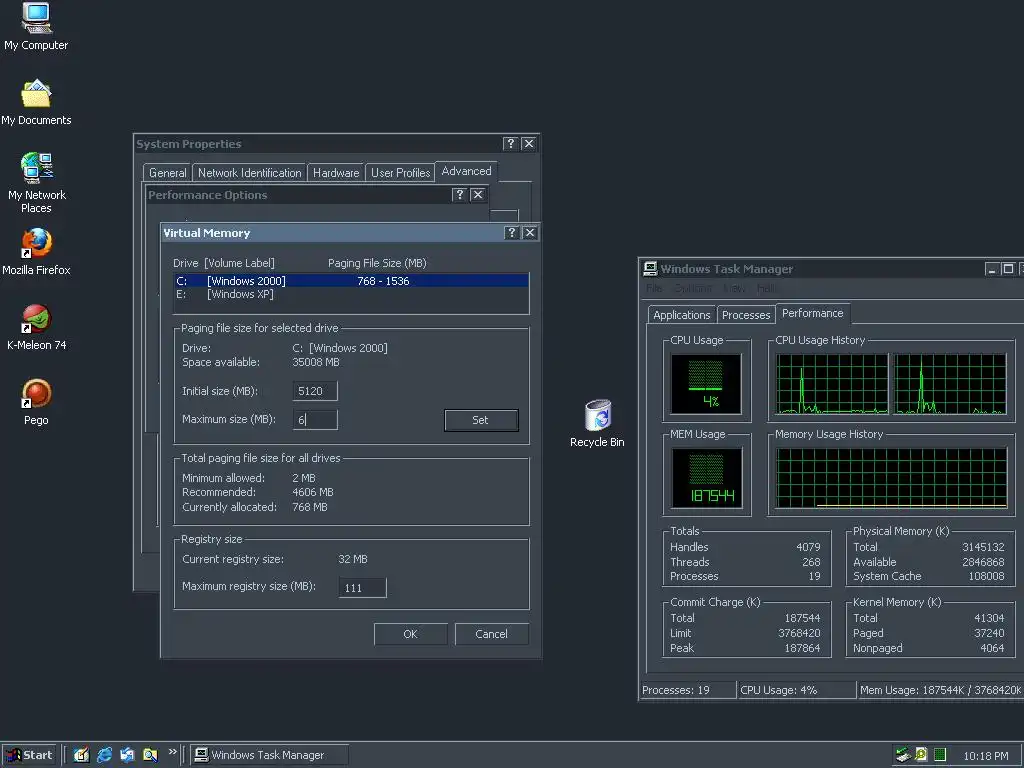Click OK in Virtual Memory dialog

coord(410,634)
